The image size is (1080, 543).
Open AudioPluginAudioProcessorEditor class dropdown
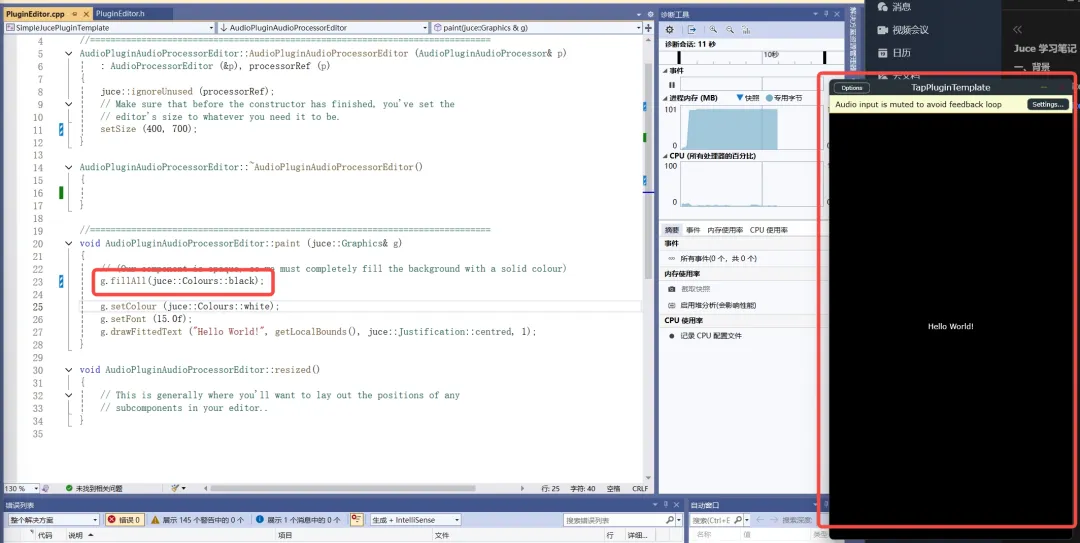[x=425, y=28]
